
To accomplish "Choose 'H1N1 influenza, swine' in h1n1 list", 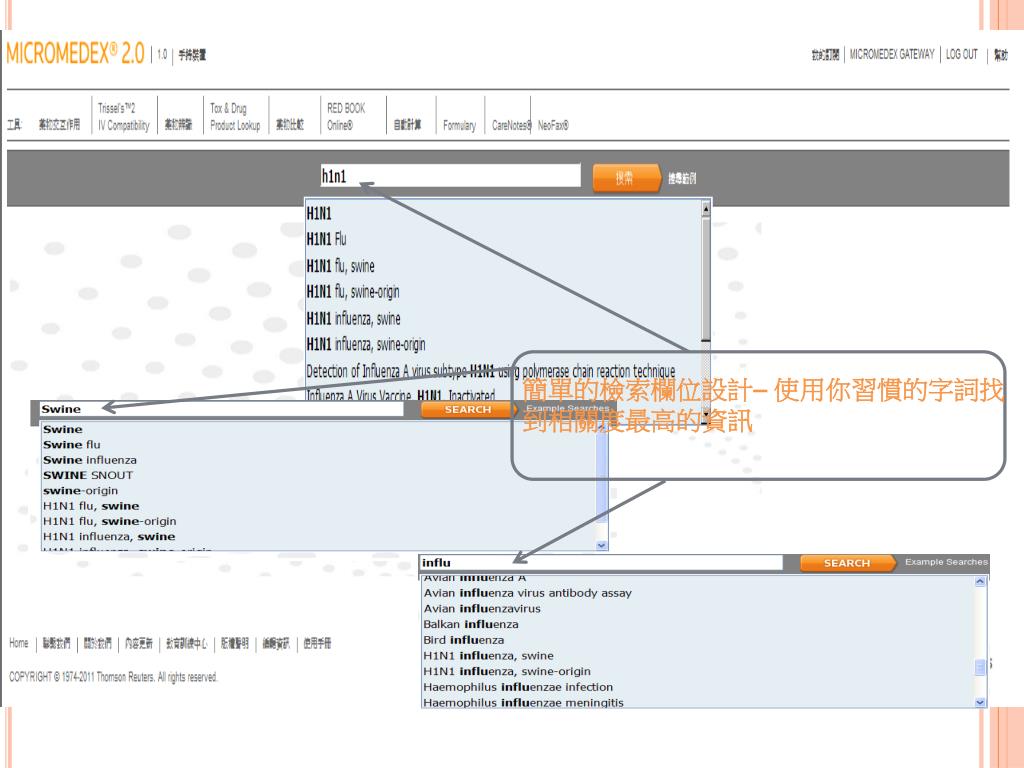I will [353, 319].
